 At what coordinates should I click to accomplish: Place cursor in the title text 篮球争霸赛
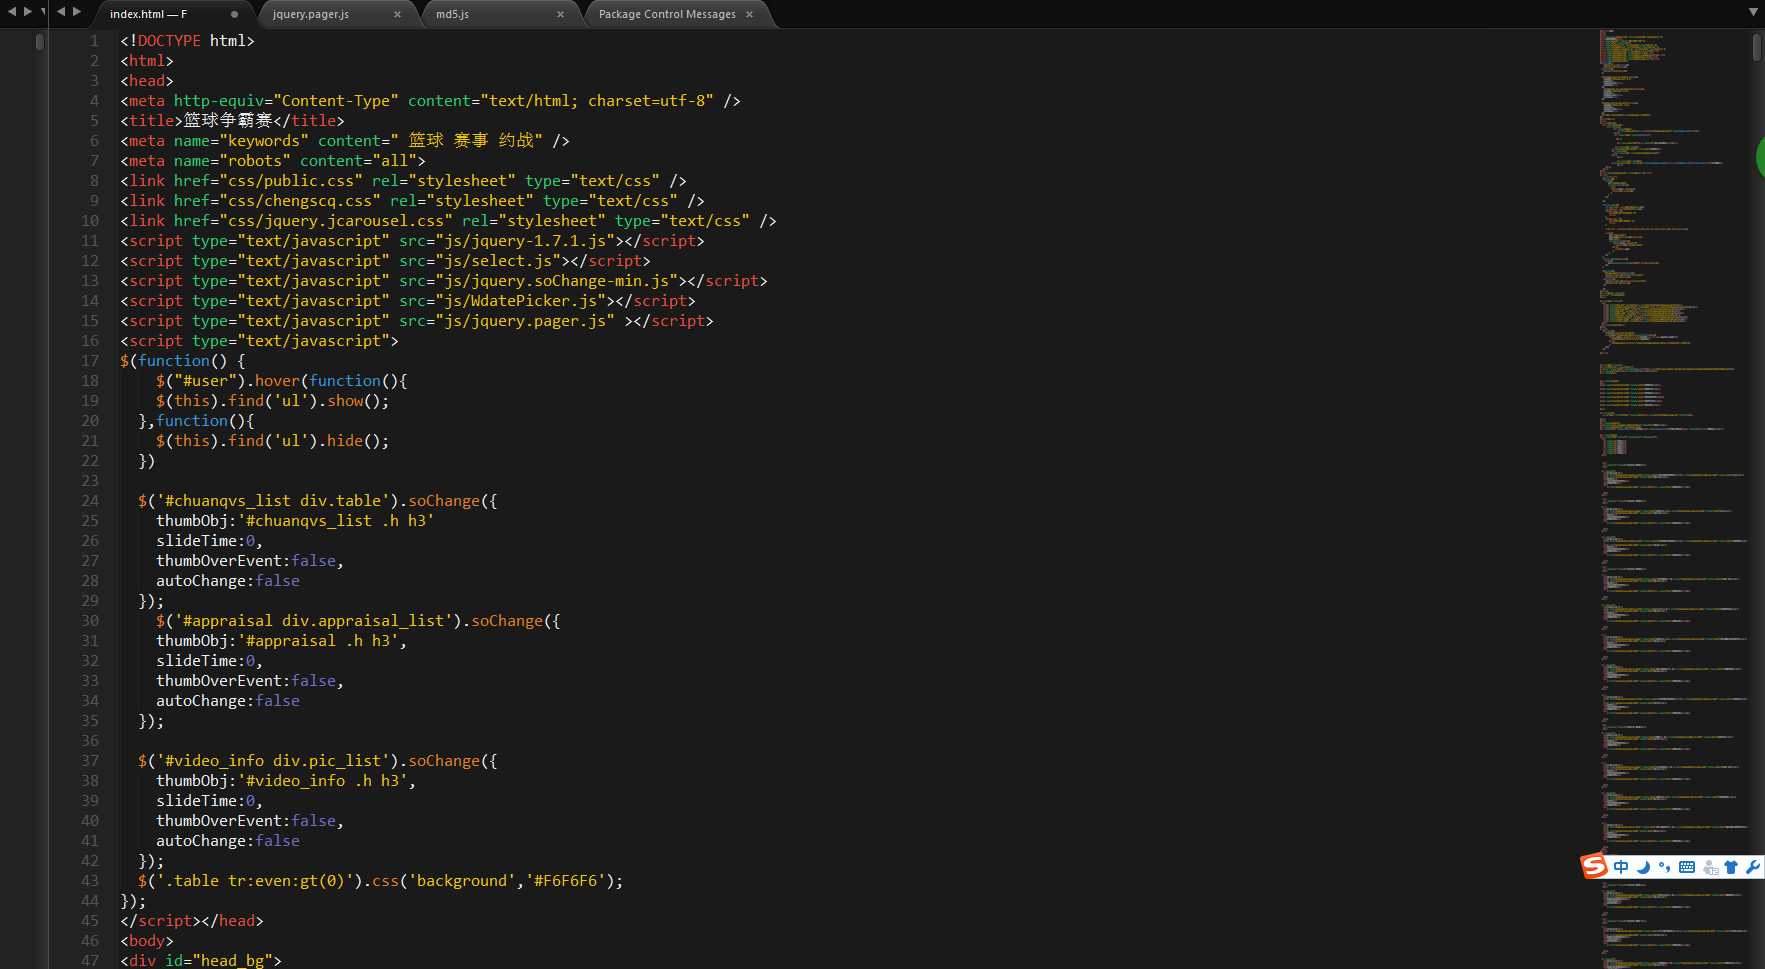pos(228,121)
